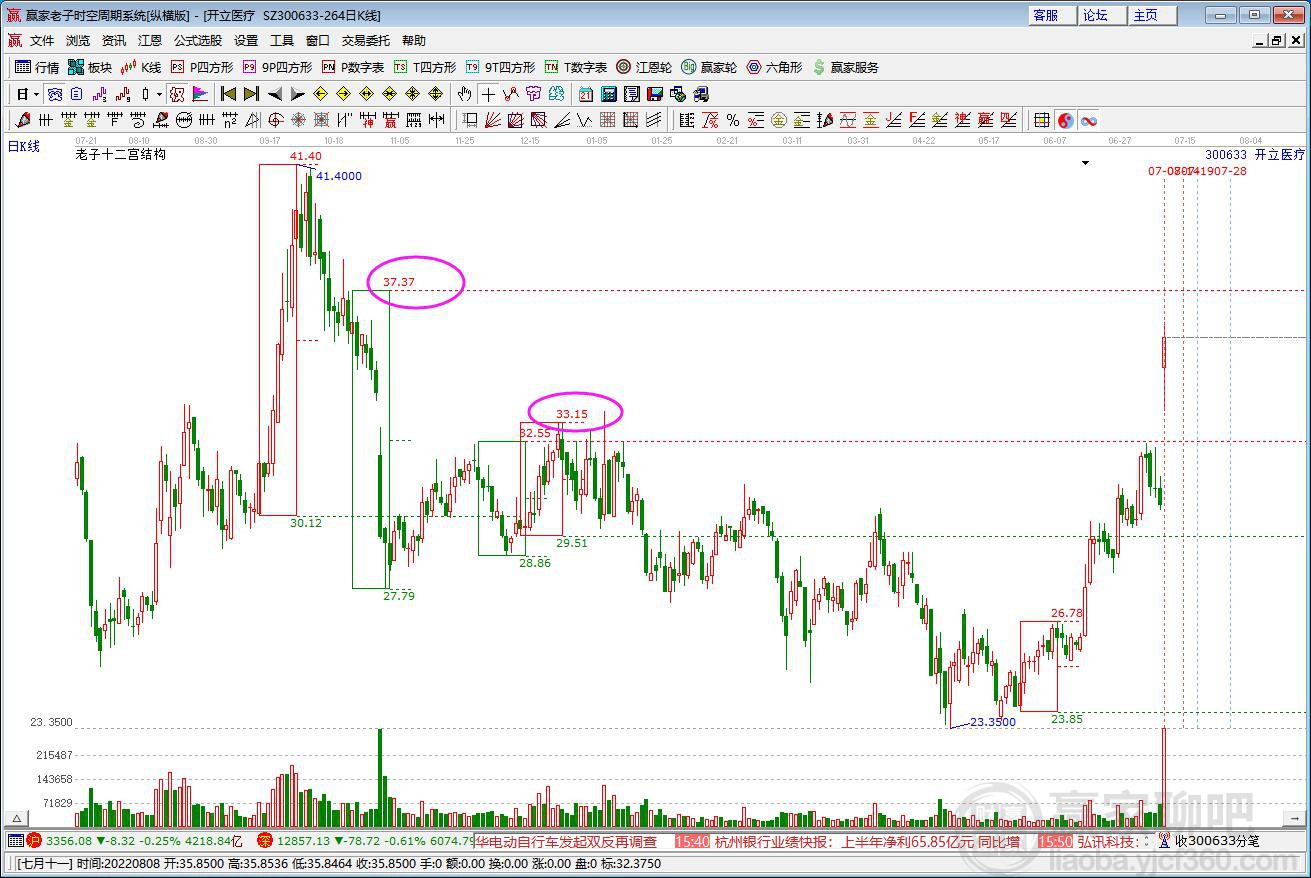The height and width of the screenshot is (878, 1311).
Task: Launch the 赢家轮 wheel tool
Action: [x=709, y=67]
